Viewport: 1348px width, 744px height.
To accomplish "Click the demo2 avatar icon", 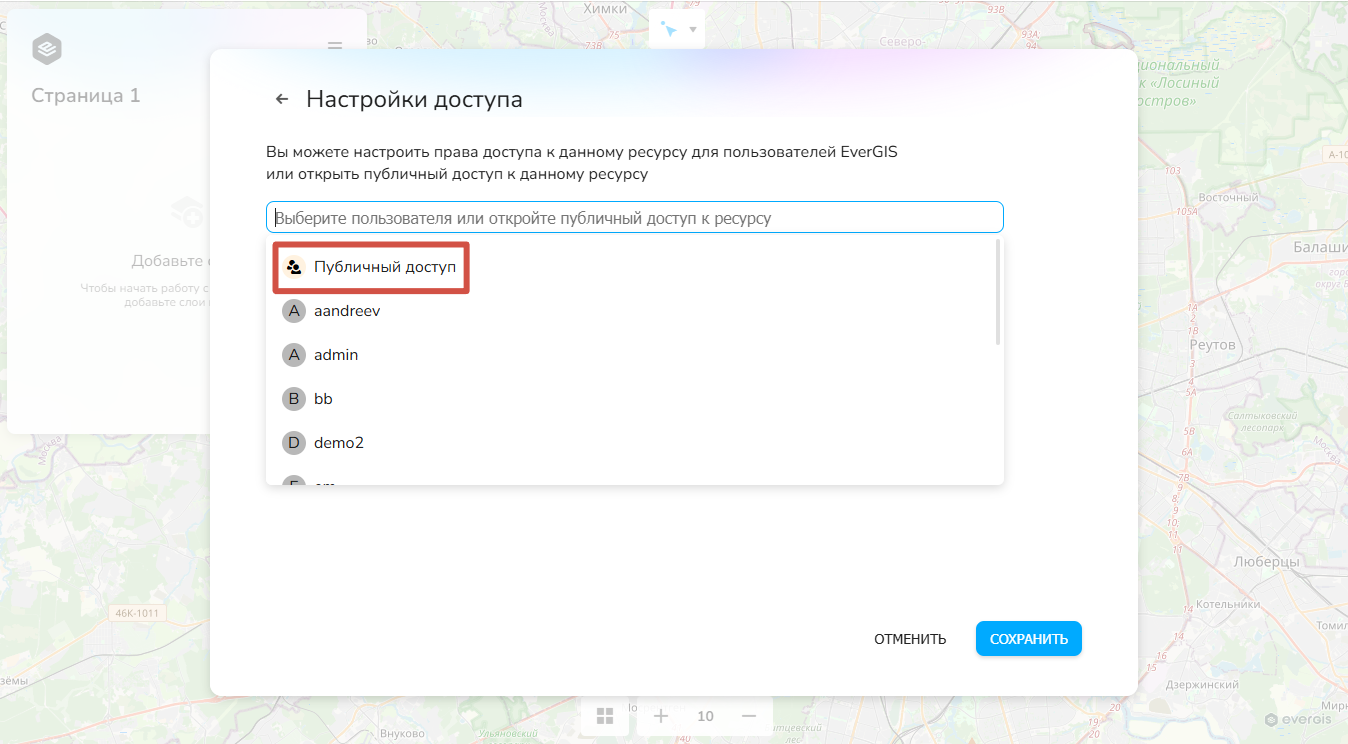I will 294,442.
